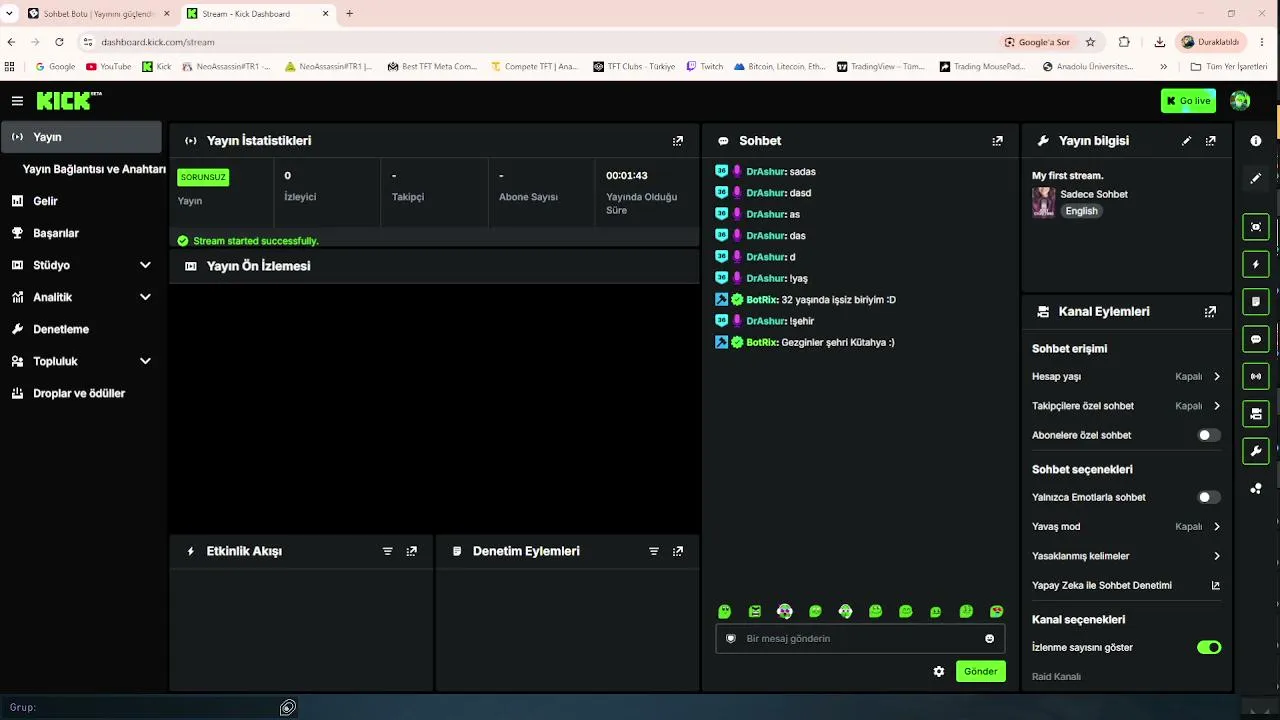The width and height of the screenshot is (1280, 720).
Task: Toggle the wrench widget in the right strip
Action: (1256, 451)
